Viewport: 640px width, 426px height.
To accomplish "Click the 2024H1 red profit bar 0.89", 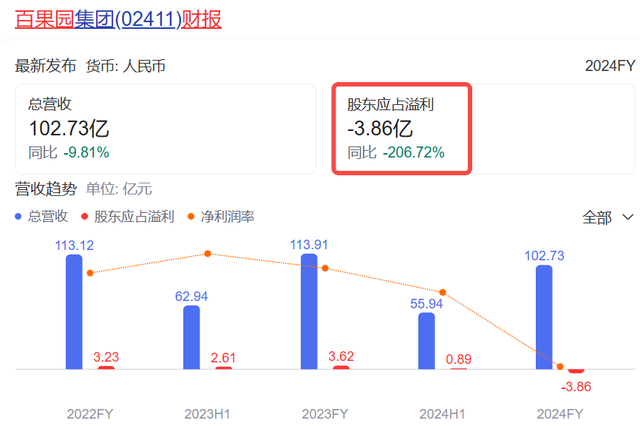I will 459,369.
